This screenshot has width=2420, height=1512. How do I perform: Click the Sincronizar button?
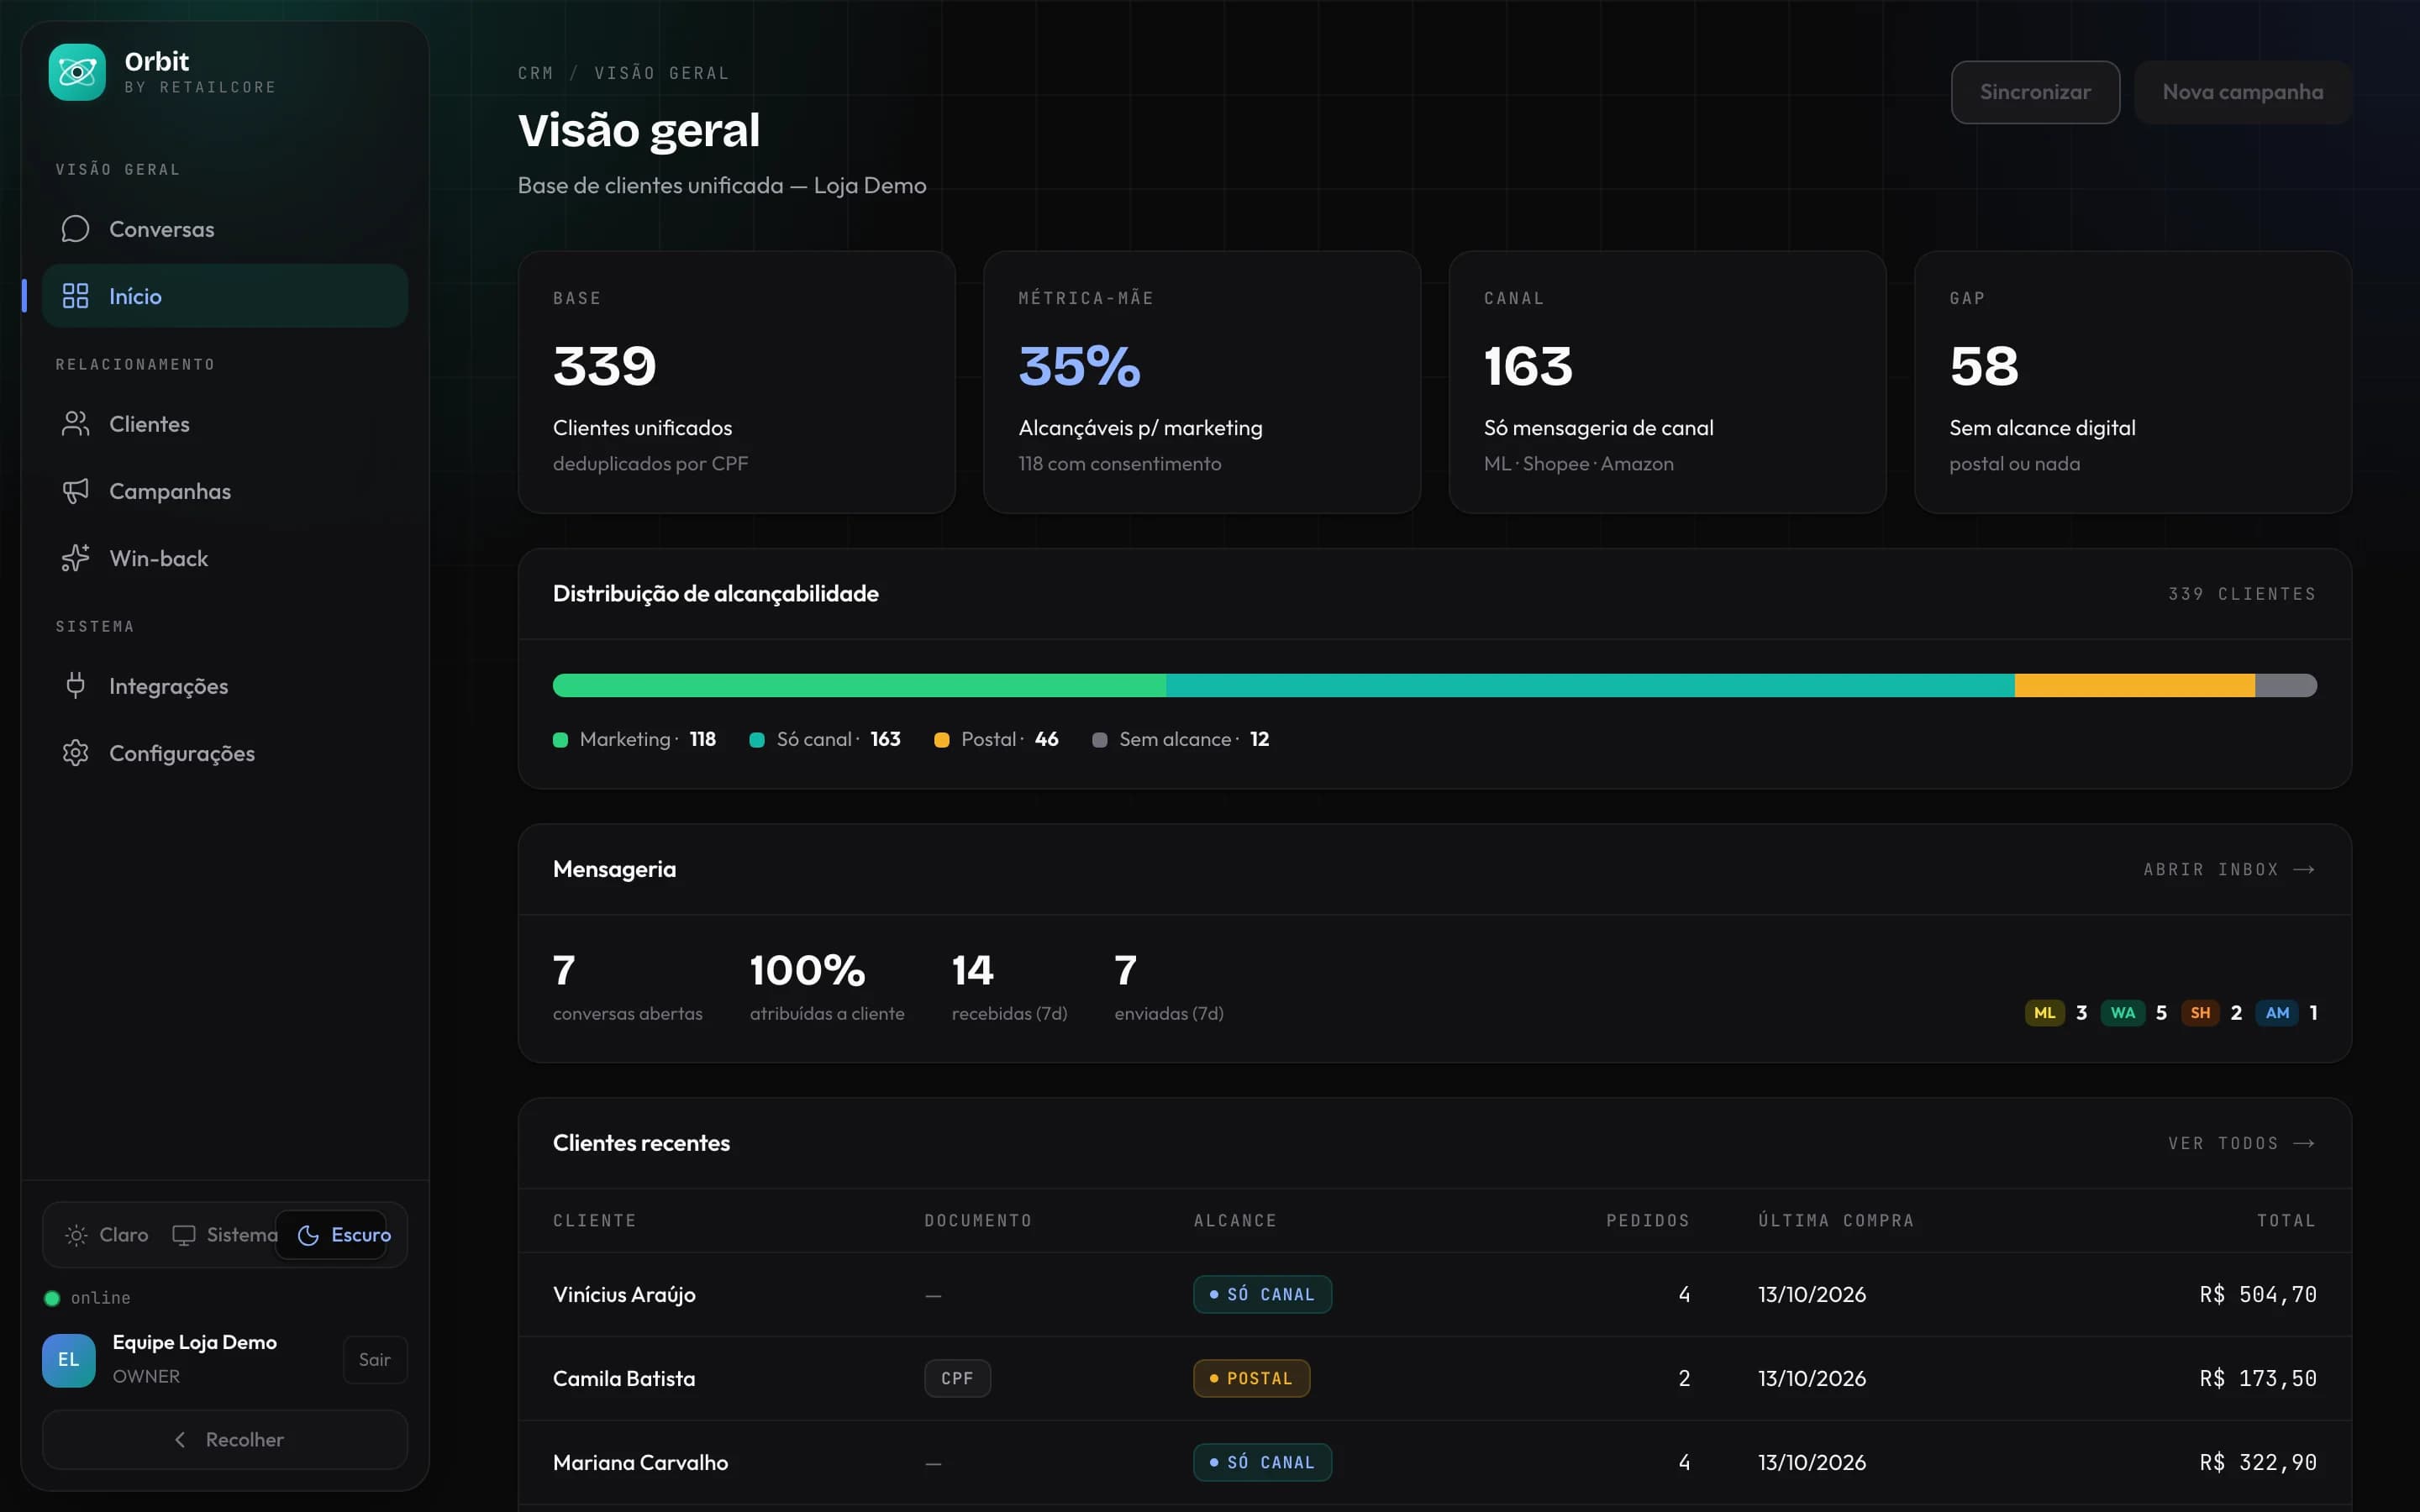[2035, 92]
